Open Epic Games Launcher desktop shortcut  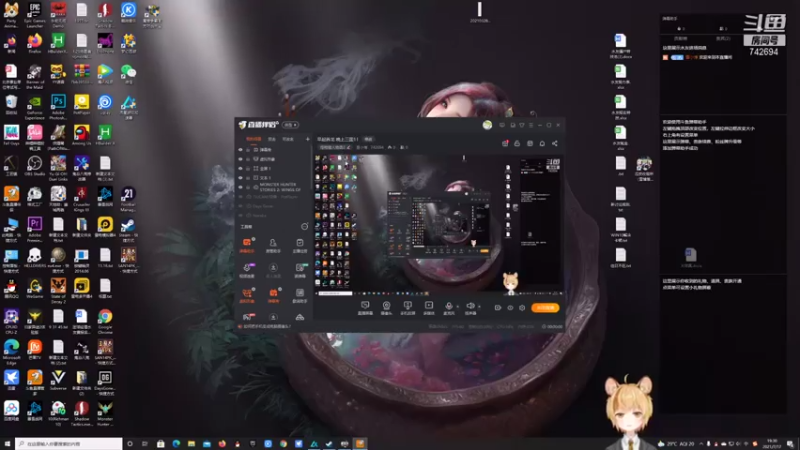35,15
